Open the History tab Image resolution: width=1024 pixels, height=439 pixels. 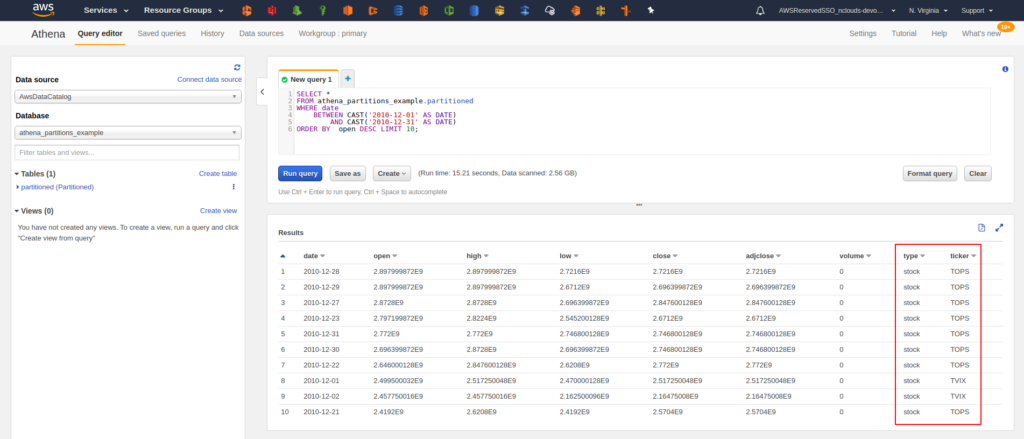click(x=212, y=33)
